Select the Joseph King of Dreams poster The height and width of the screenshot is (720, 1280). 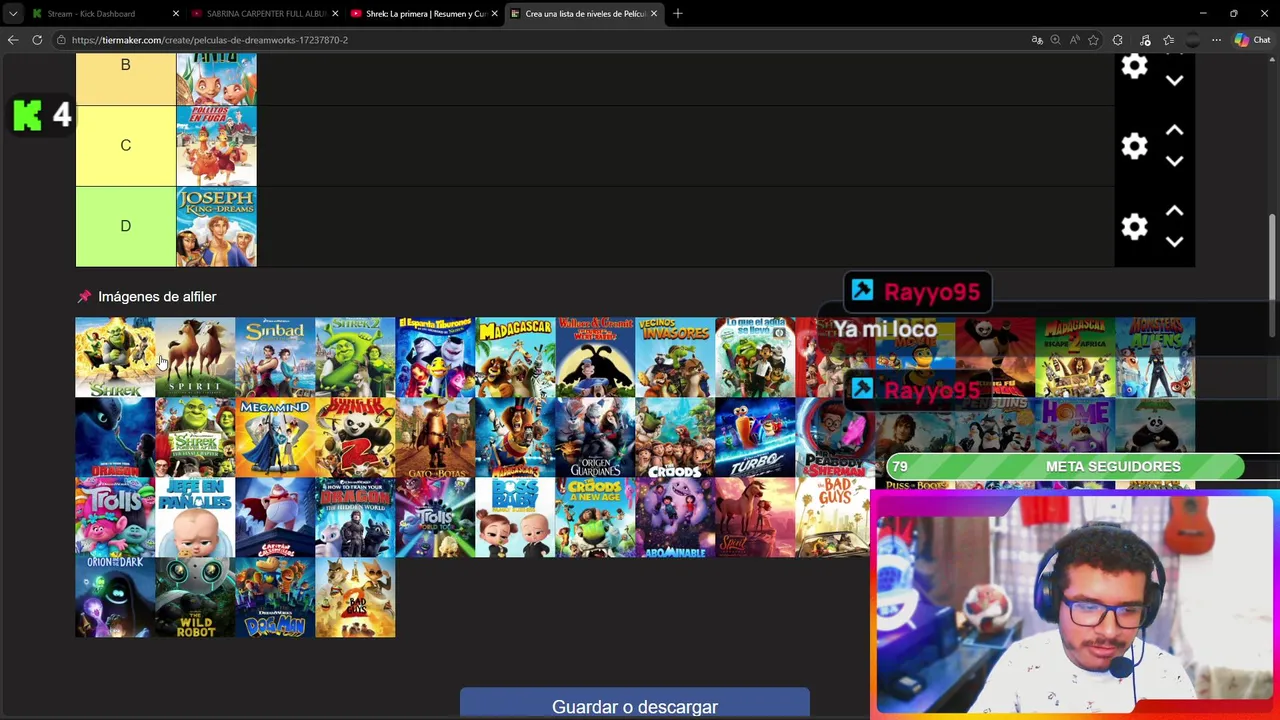click(x=216, y=227)
